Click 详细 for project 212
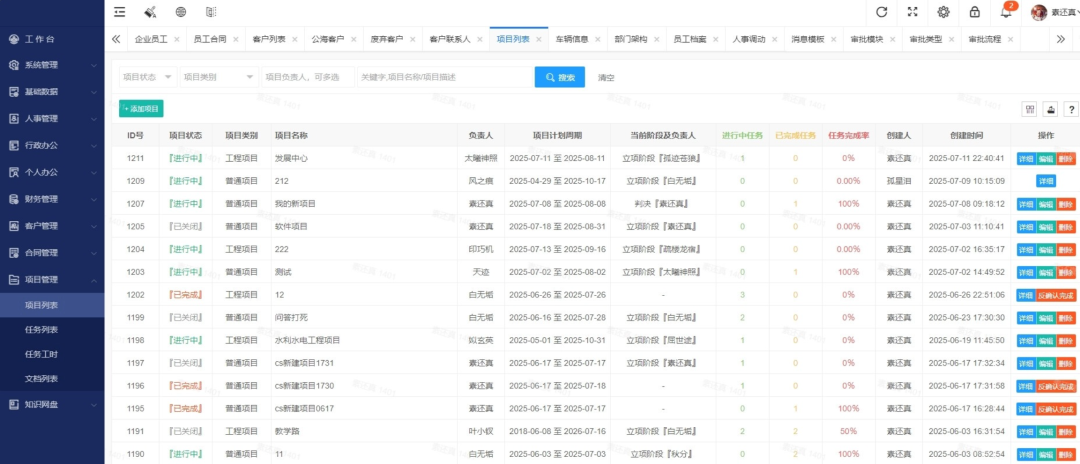This screenshot has width=1080, height=464. 1046,181
